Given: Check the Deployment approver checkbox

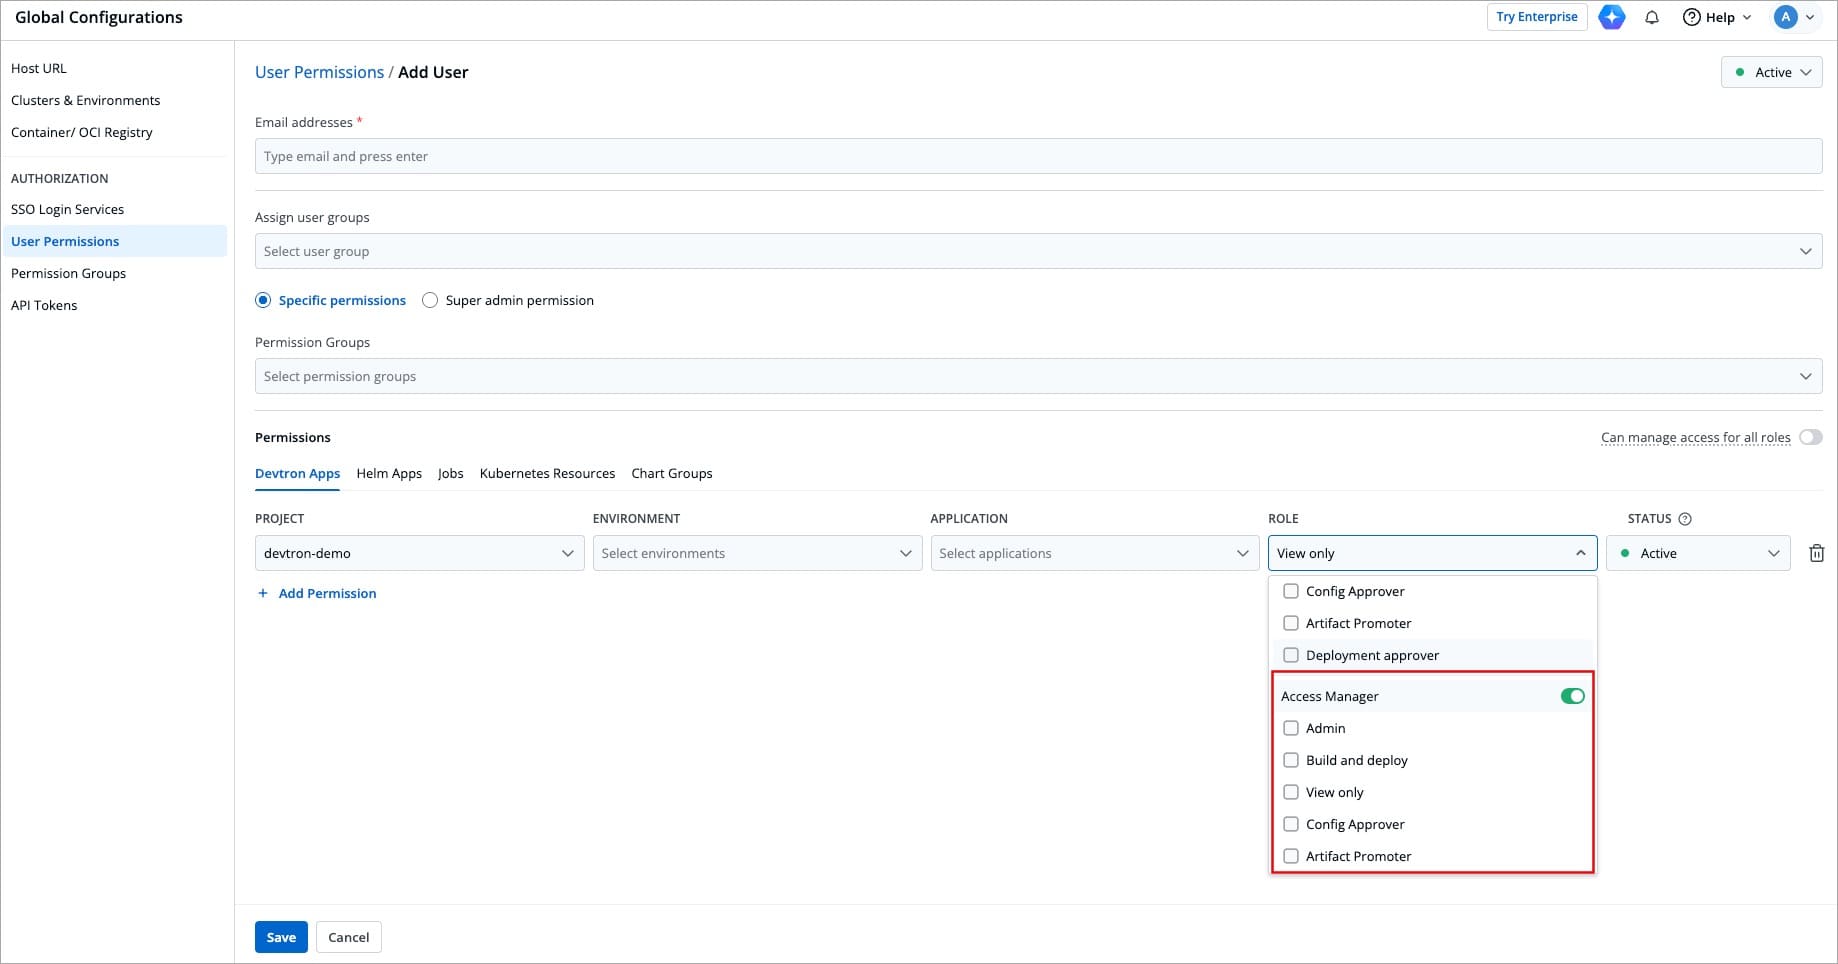Looking at the screenshot, I should pyautogui.click(x=1291, y=655).
